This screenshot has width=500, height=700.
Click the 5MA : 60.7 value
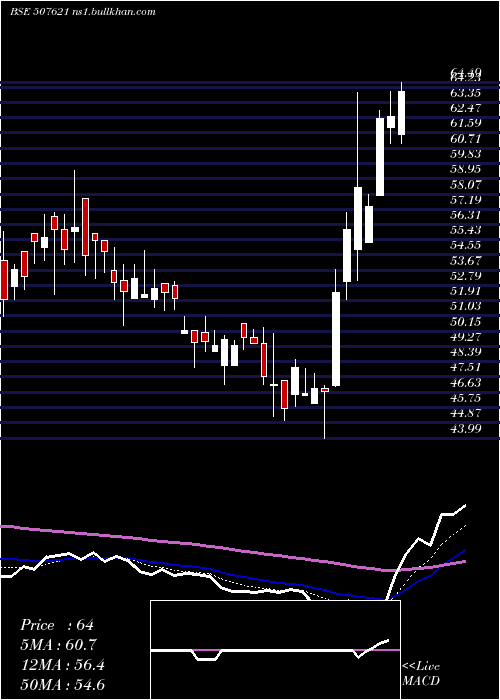tap(58, 645)
